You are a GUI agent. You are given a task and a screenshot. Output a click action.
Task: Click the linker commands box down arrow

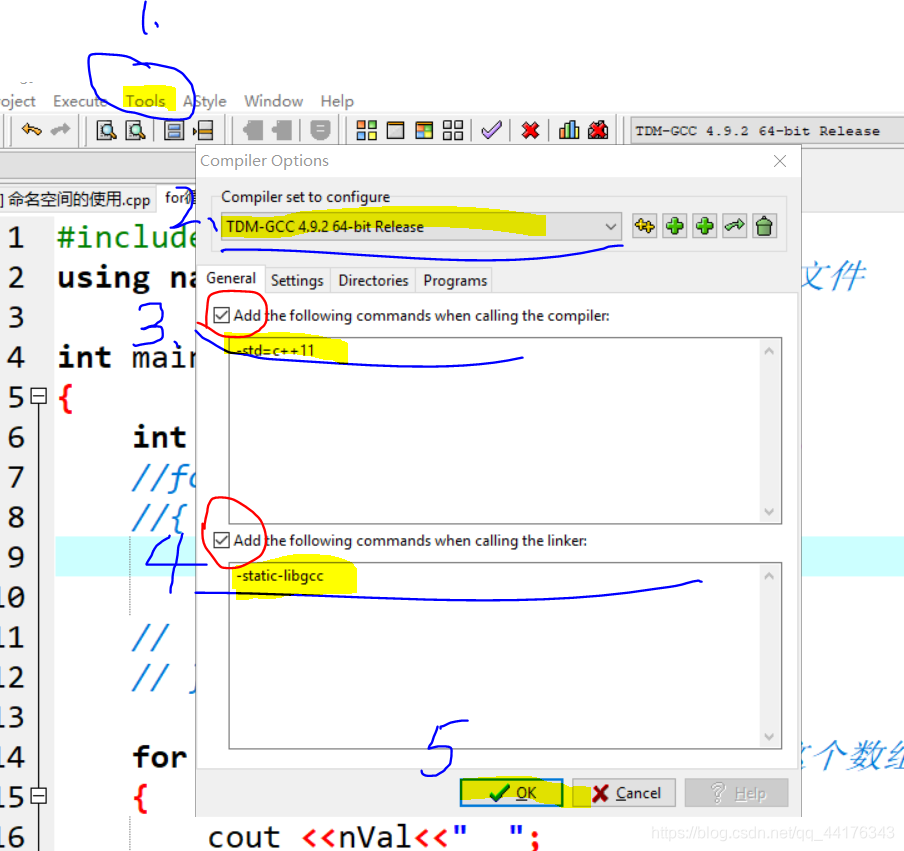[x=769, y=736]
